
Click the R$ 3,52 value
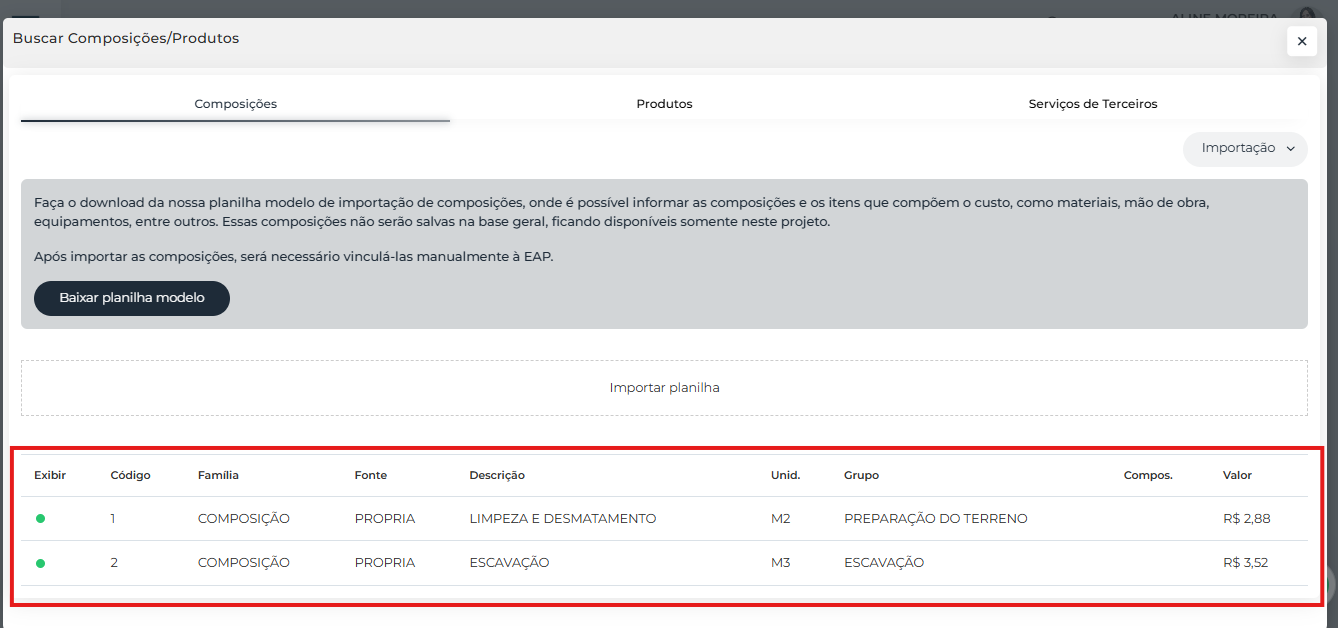(x=1245, y=563)
